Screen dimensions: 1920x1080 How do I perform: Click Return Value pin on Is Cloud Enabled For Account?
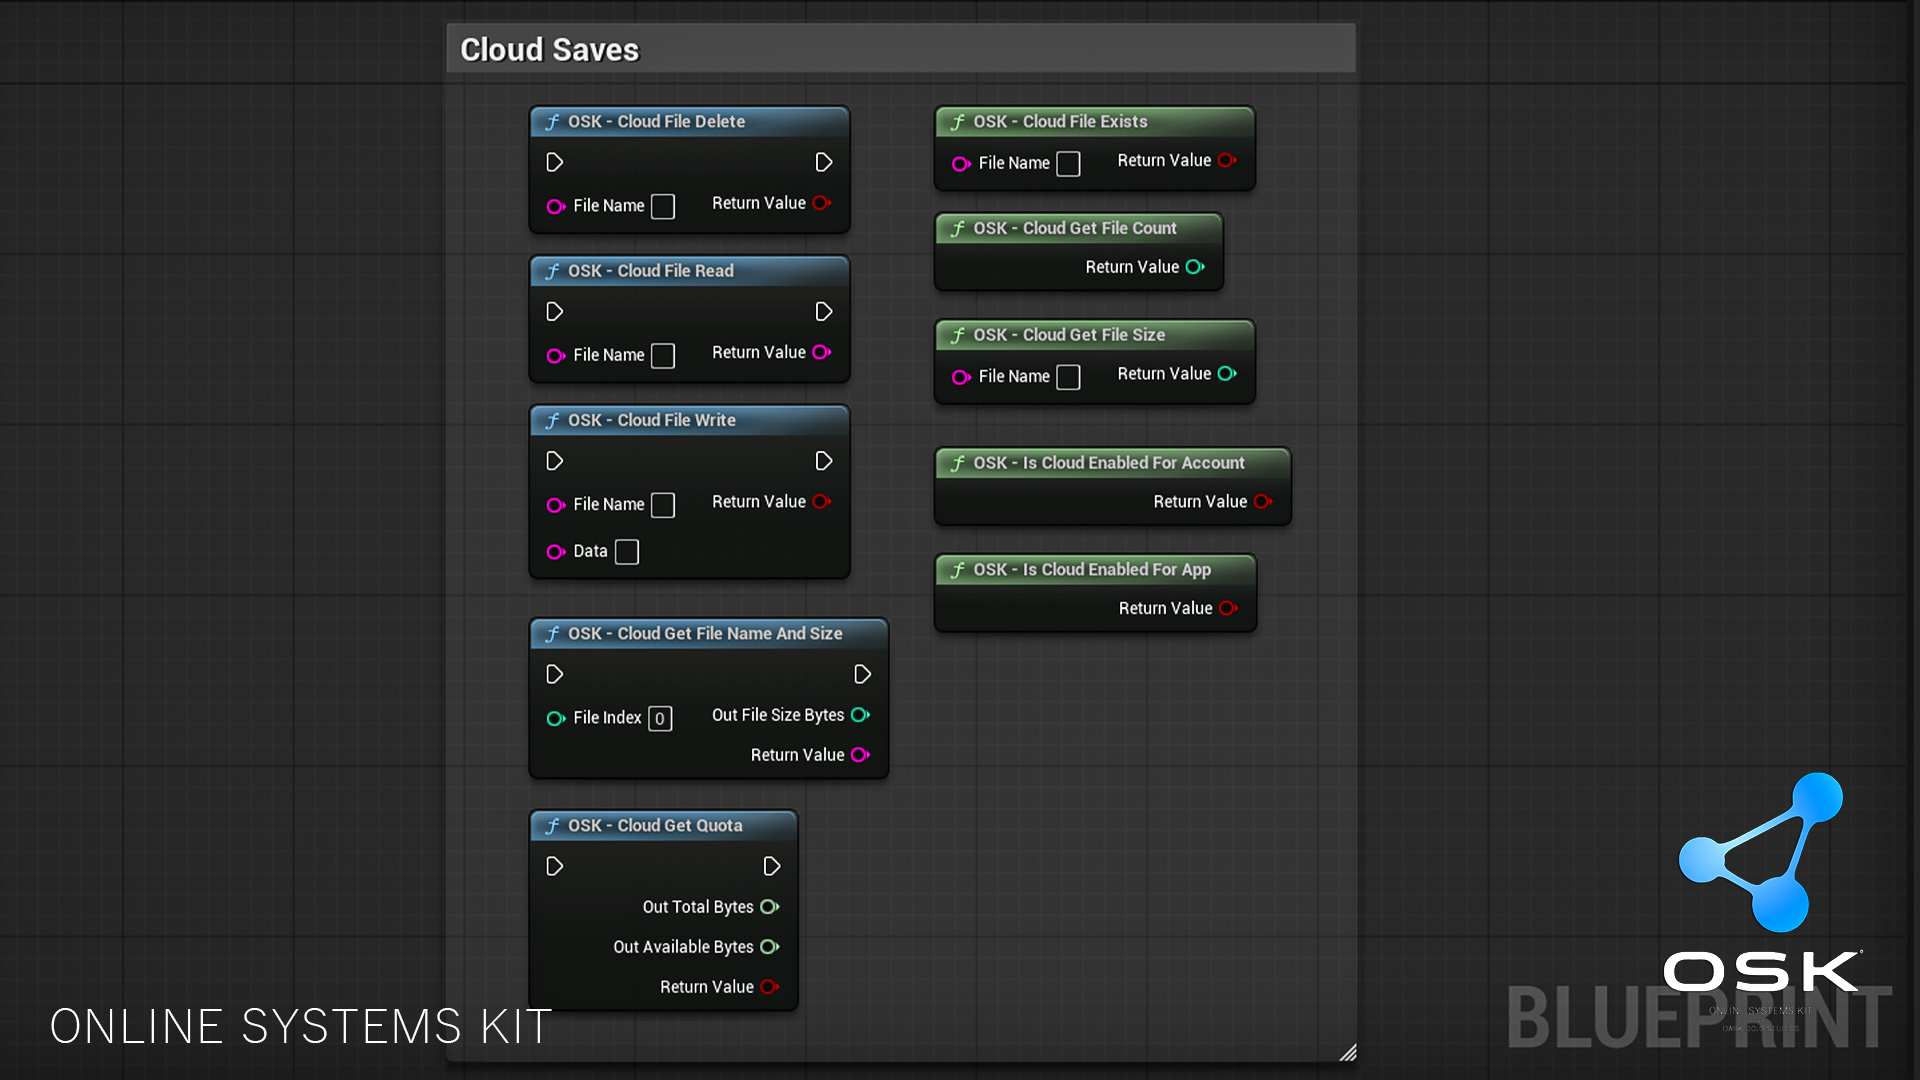coord(1263,501)
